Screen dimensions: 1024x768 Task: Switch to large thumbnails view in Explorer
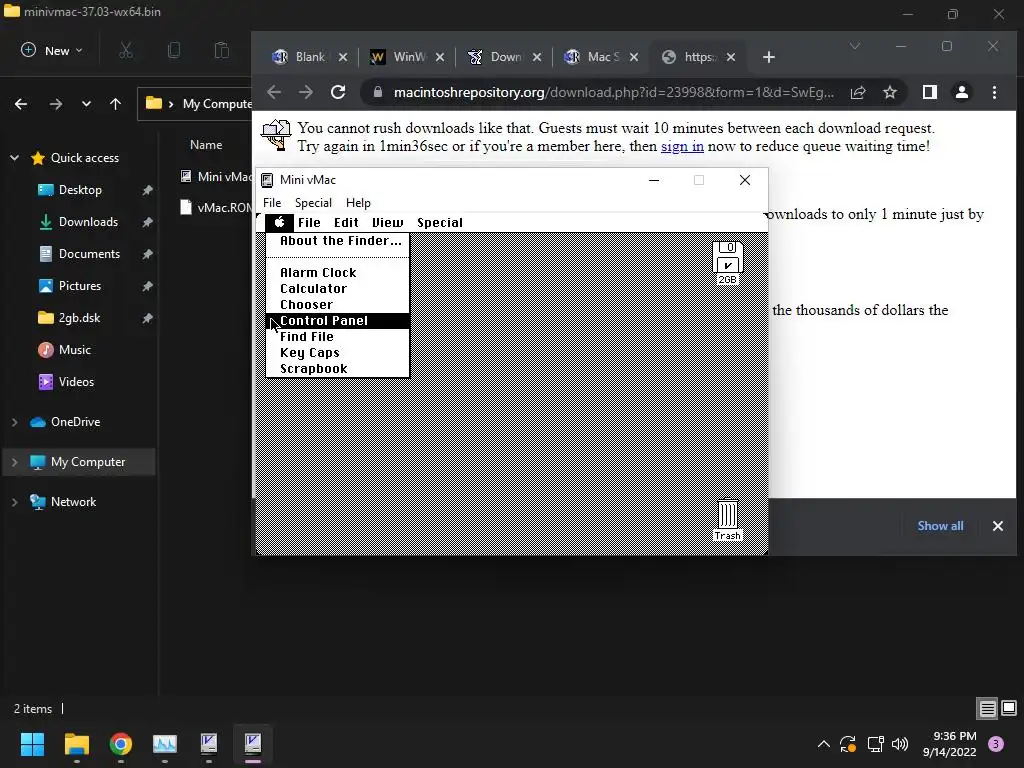(x=1009, y=708)
